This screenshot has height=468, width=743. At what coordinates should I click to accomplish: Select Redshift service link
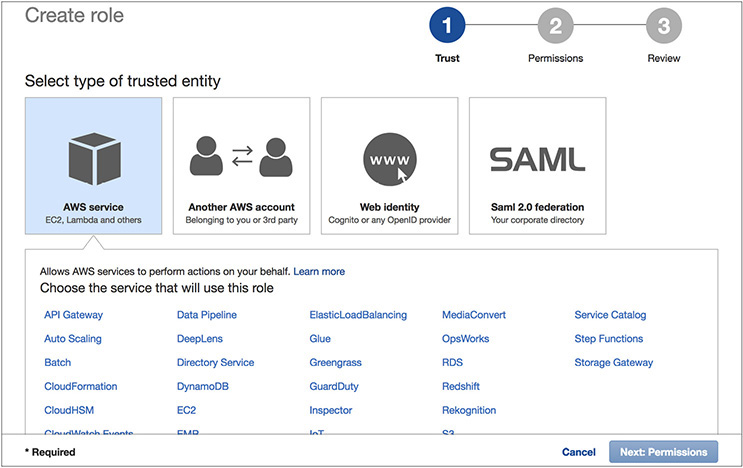463,386
